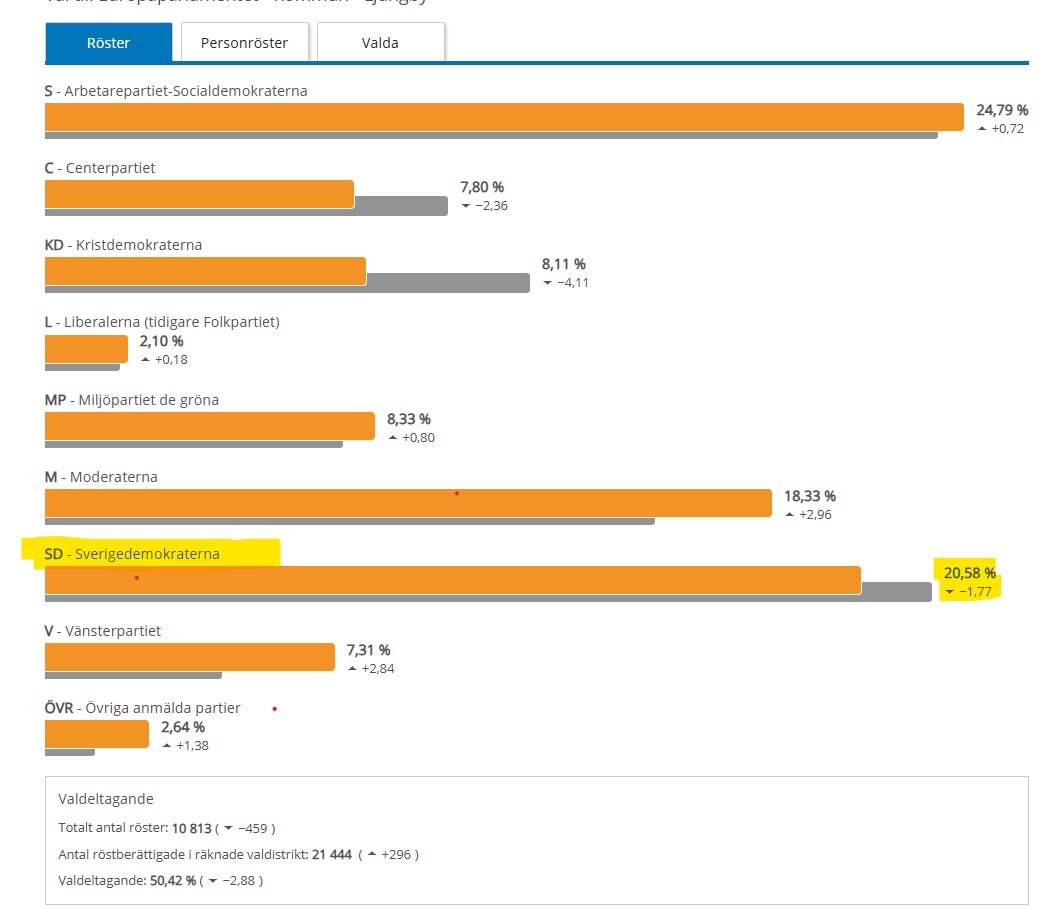Open the Personröster tab

coord(244,42)
